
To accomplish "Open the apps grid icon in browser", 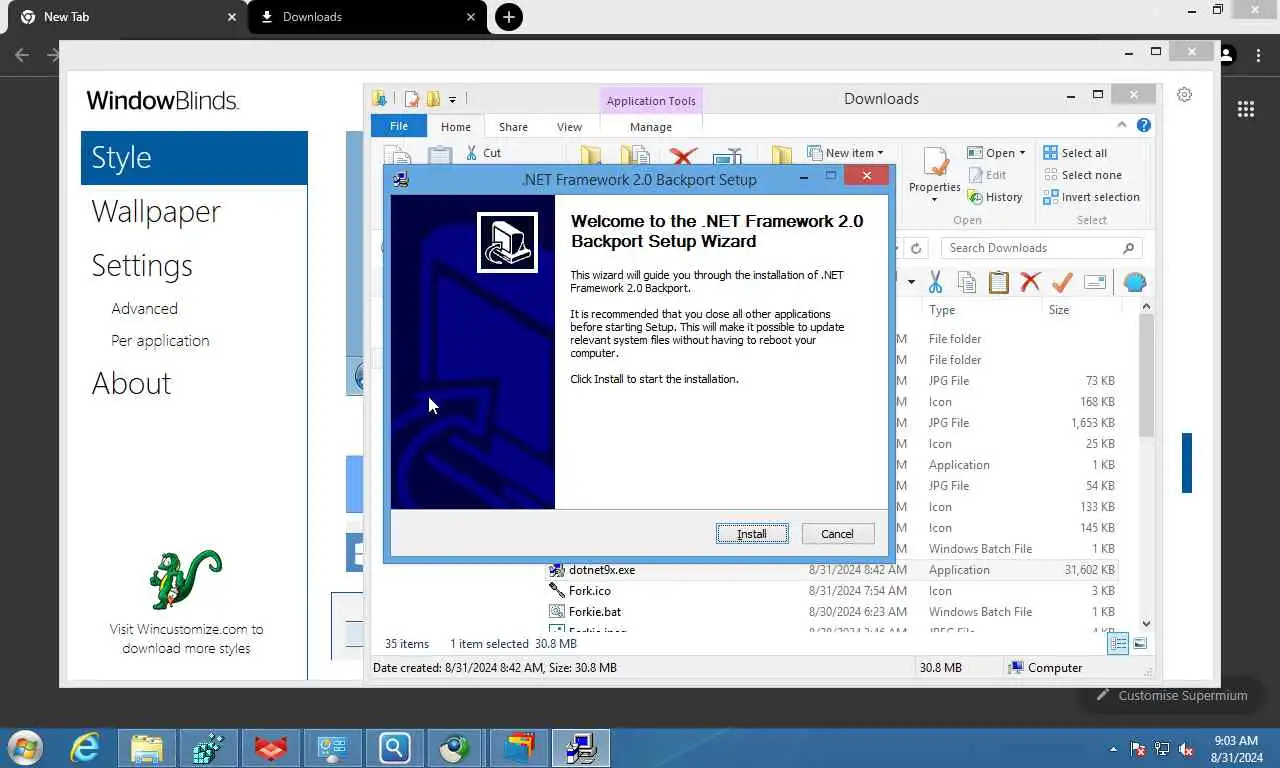I will point(1246,110).
